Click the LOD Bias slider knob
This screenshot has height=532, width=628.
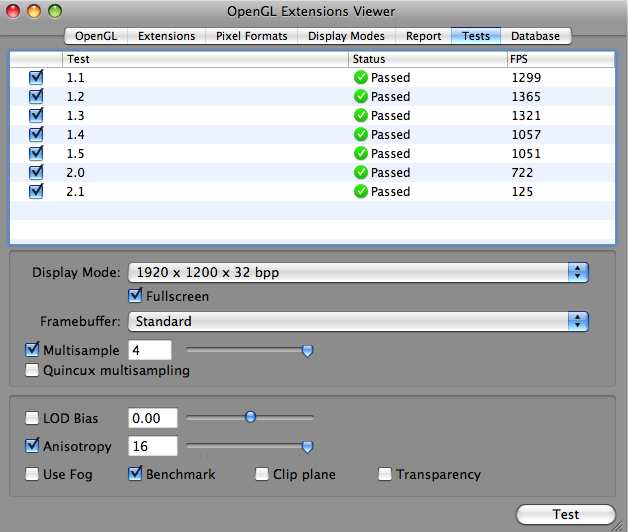250,417
